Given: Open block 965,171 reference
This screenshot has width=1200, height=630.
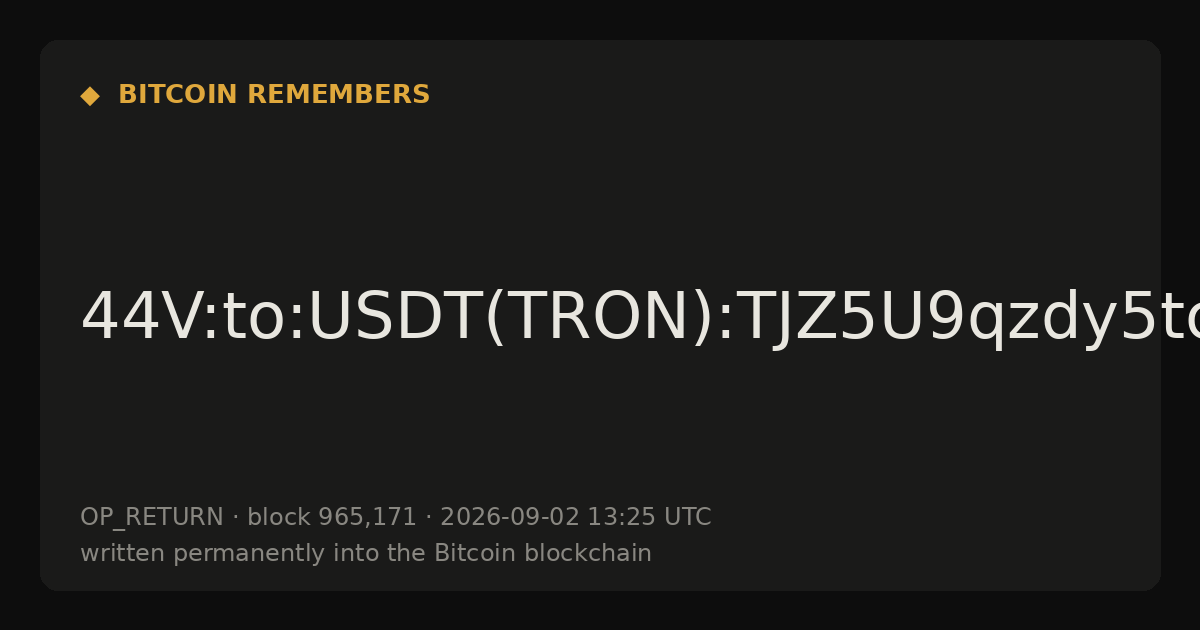Looking at the screenshot, I should click(332, 518).
